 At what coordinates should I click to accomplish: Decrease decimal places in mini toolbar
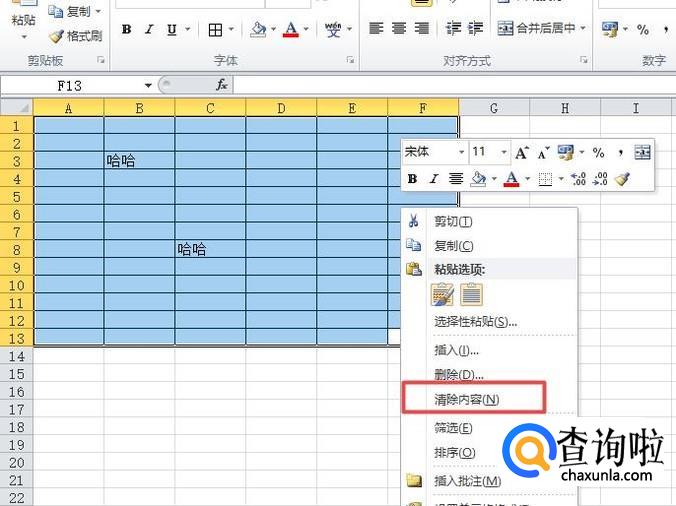tap(600, 179)
